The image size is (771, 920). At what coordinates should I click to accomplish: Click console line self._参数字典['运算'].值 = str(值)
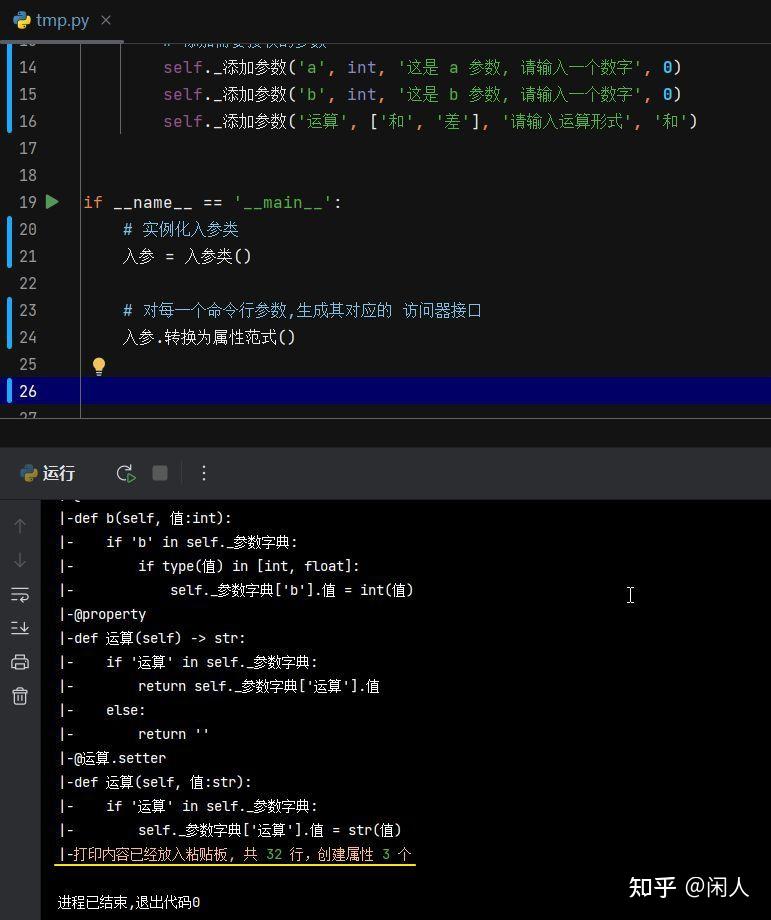(269, 830)
